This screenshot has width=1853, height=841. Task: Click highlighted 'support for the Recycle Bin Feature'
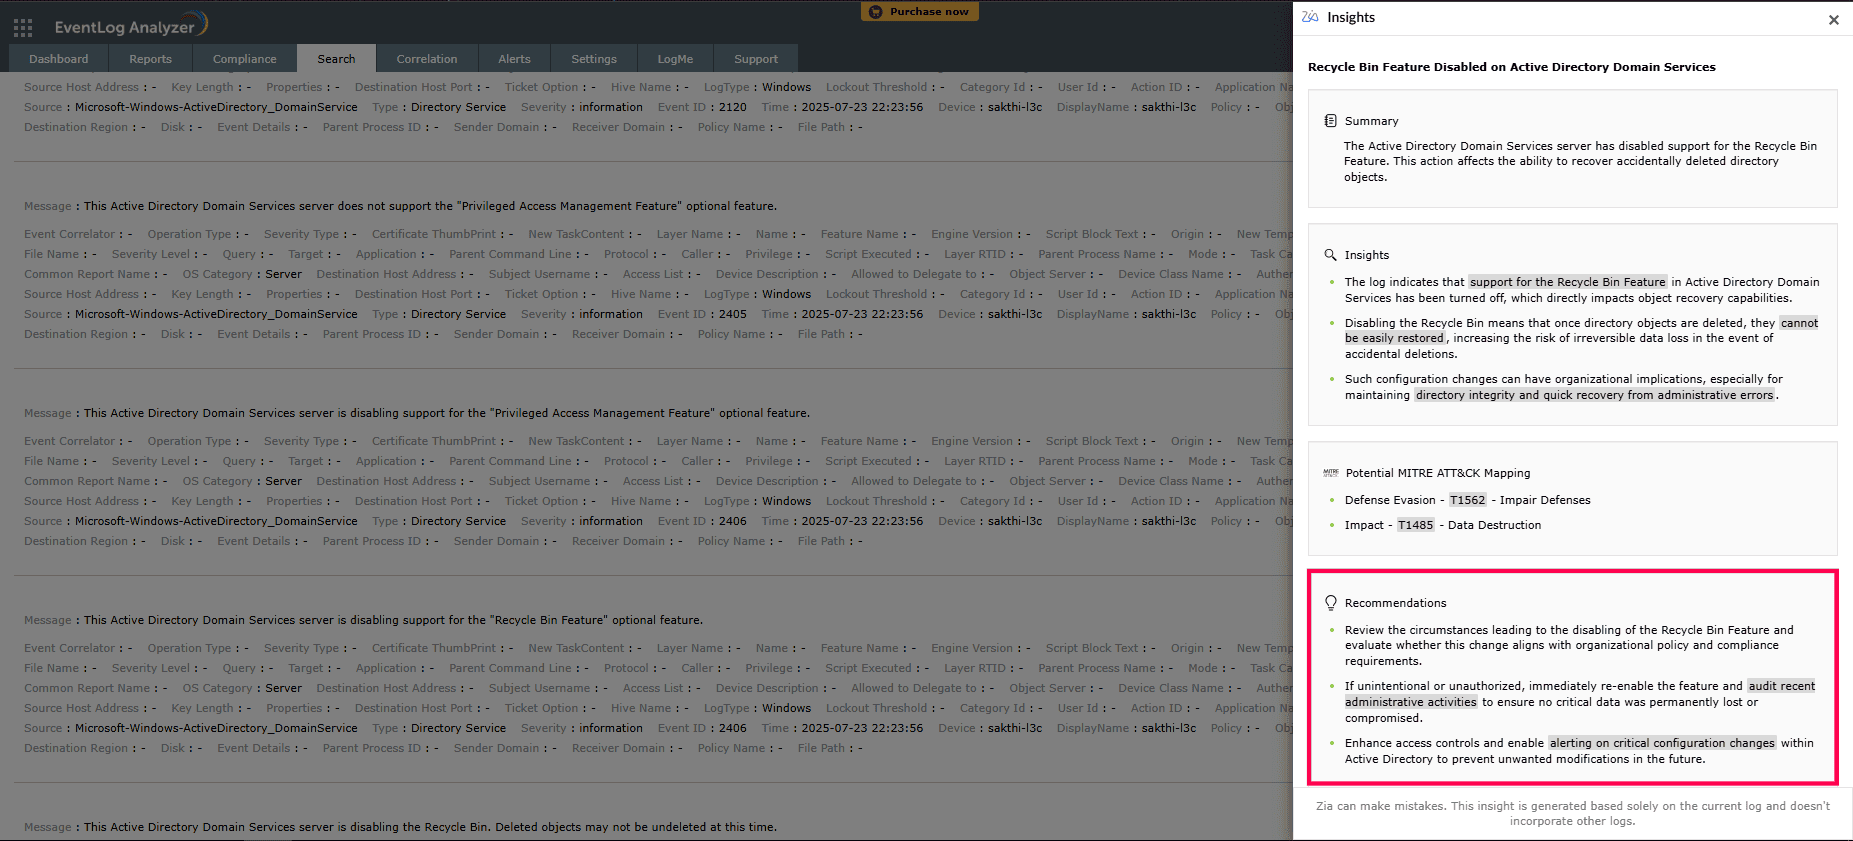click(1567, 282)
